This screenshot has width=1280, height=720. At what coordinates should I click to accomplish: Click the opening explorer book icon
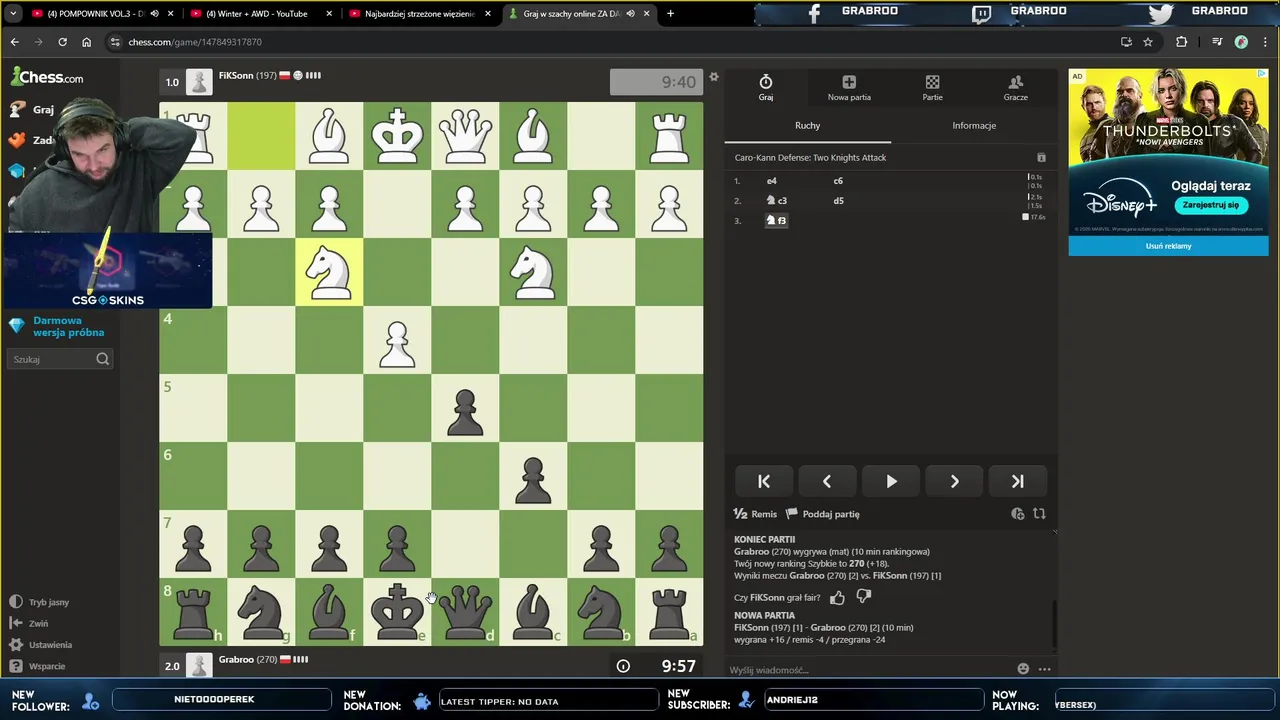[1041, 157]
